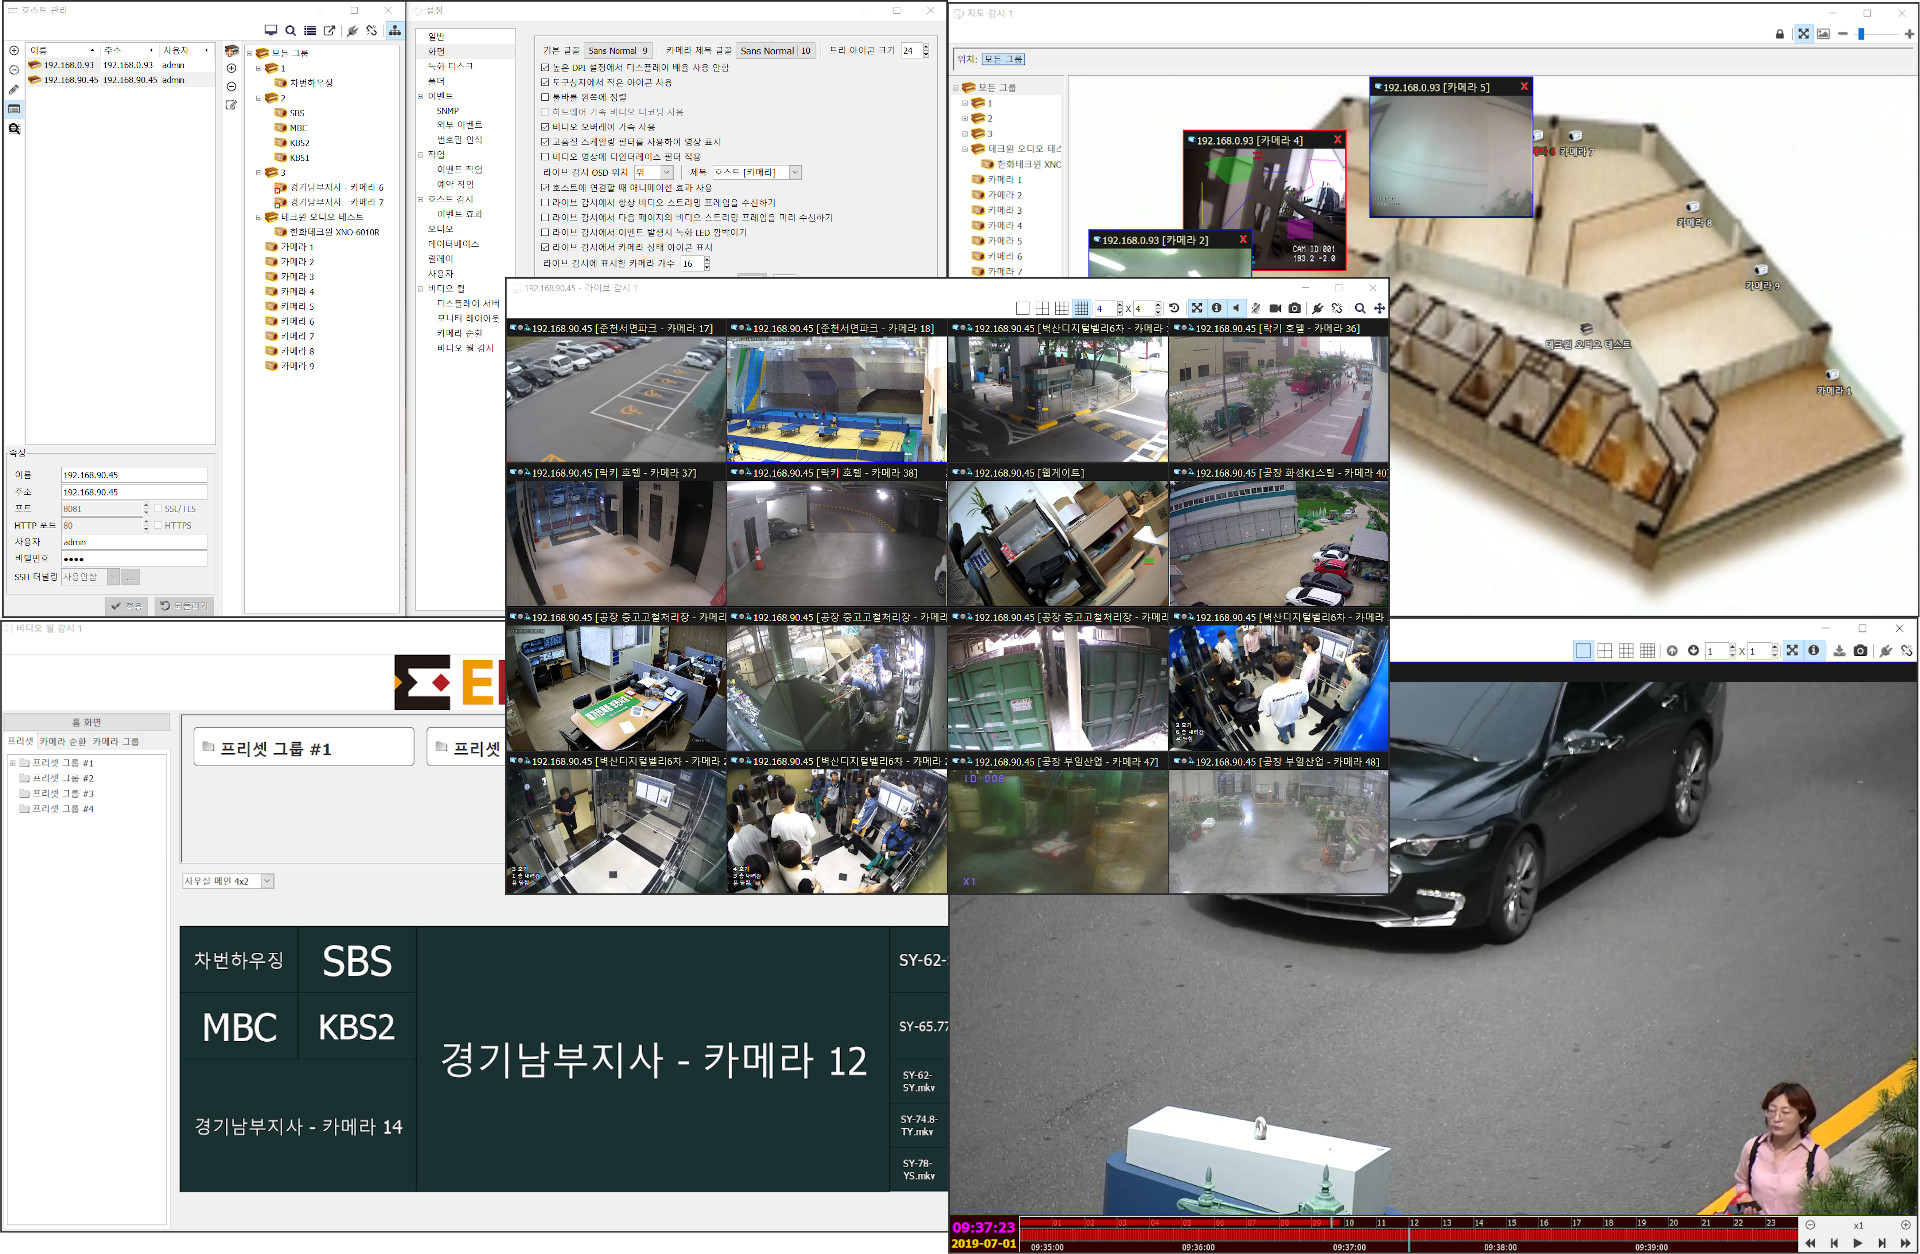Click the lock icon in the map monitor toolbar
1920x1254 pixels.
point(1780,34)
